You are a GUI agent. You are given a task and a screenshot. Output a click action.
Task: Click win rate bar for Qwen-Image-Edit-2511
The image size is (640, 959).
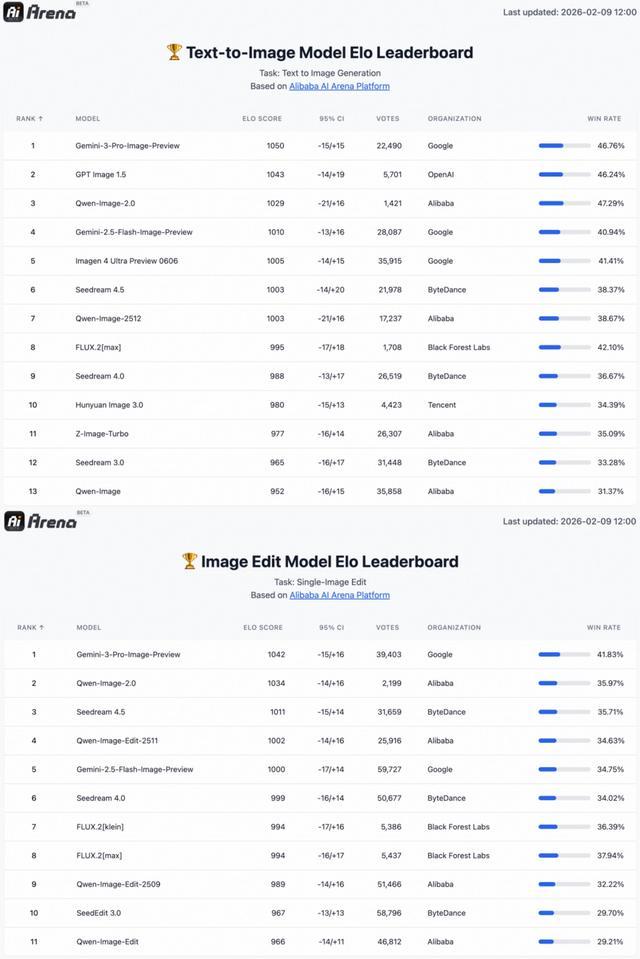click(x=564, y=740)
